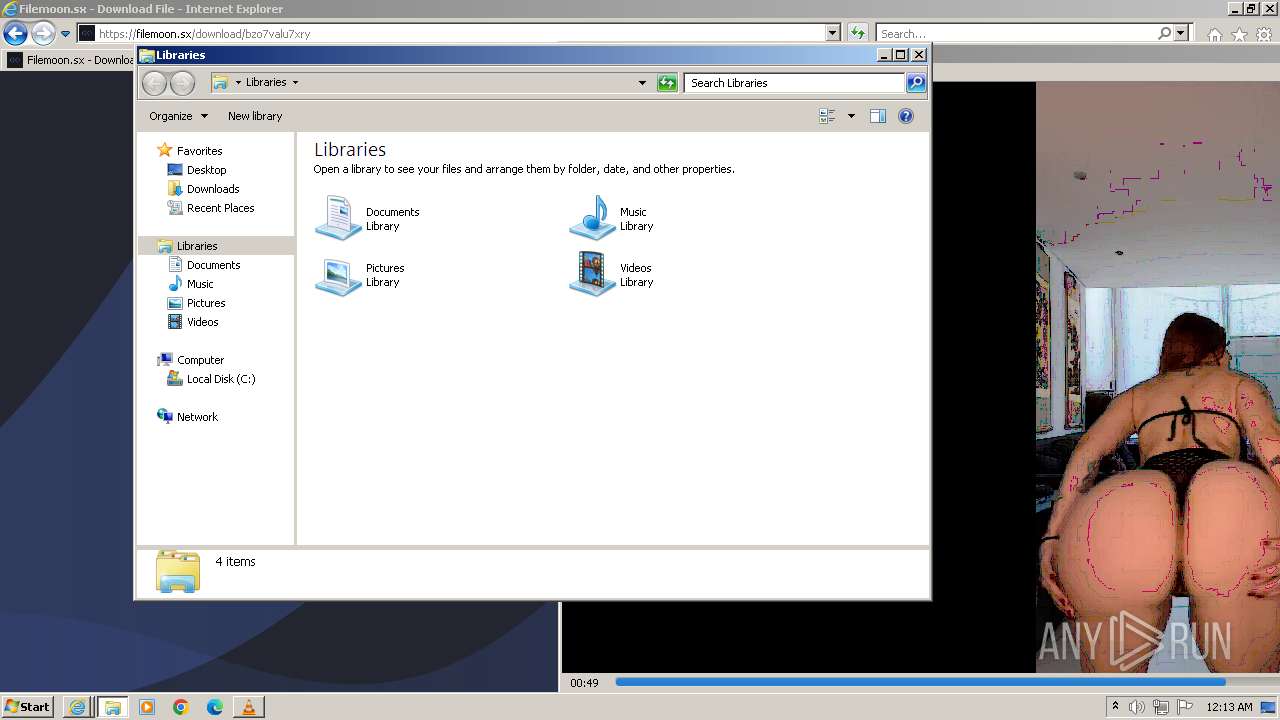Open Videos in the navigation tree
The height and width of the screenshot is (720, 1280).
pos(202,322)
